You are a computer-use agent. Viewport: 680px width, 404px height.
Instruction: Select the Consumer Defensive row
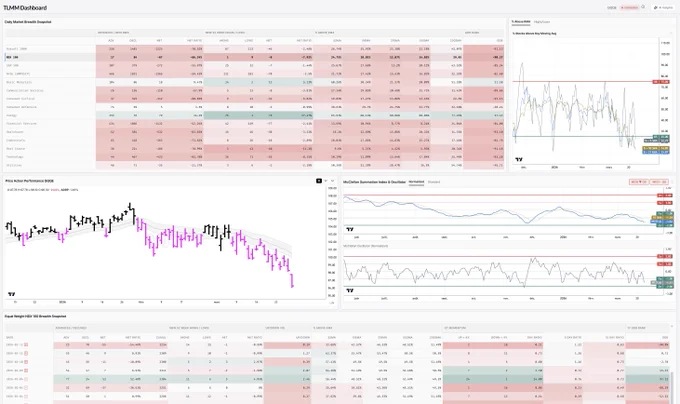(x=254, y=107)
